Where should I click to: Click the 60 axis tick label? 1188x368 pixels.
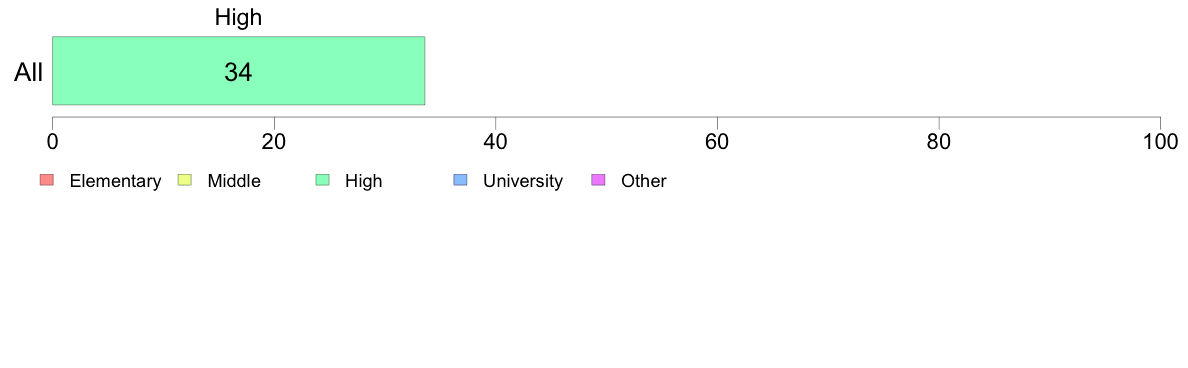(717, 141)
